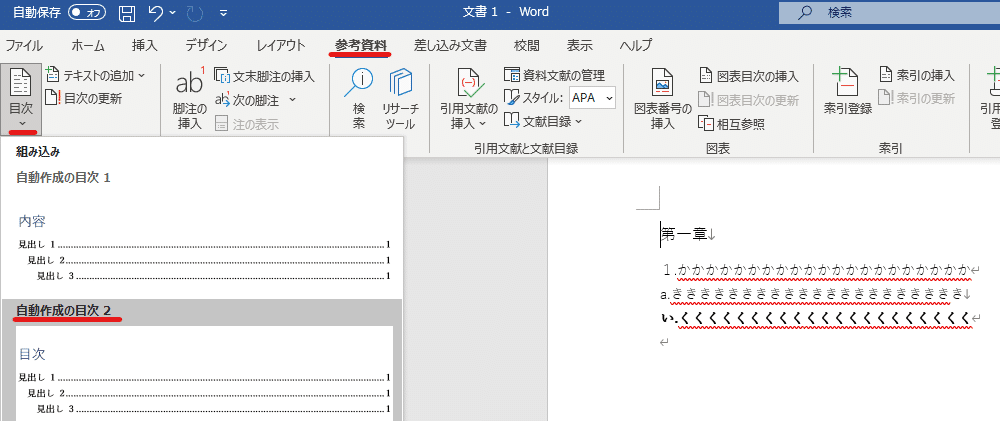Select 自動作成の目次 1 preview thumbnail
This screenshot has width=1000, height=421.
tap(203, 246)
